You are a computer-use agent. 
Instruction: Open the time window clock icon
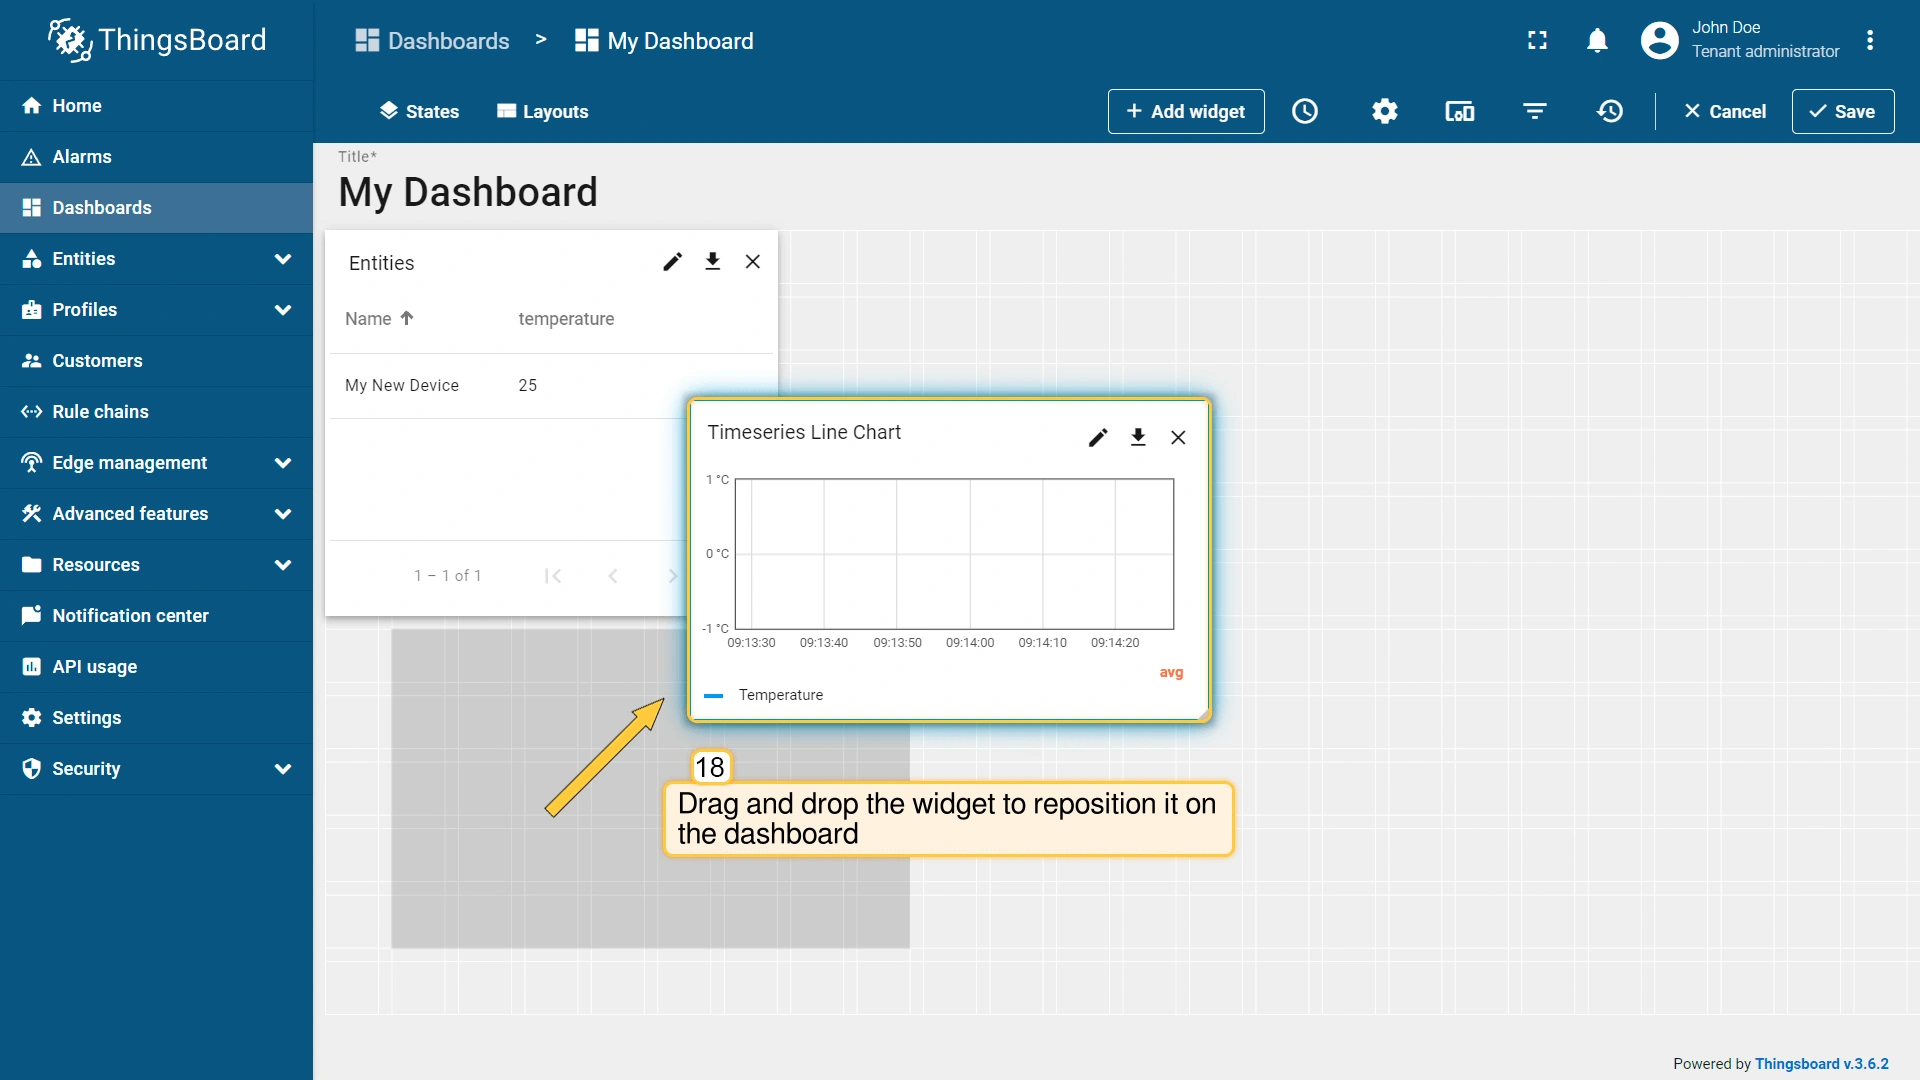click(x=1305, y=111)
